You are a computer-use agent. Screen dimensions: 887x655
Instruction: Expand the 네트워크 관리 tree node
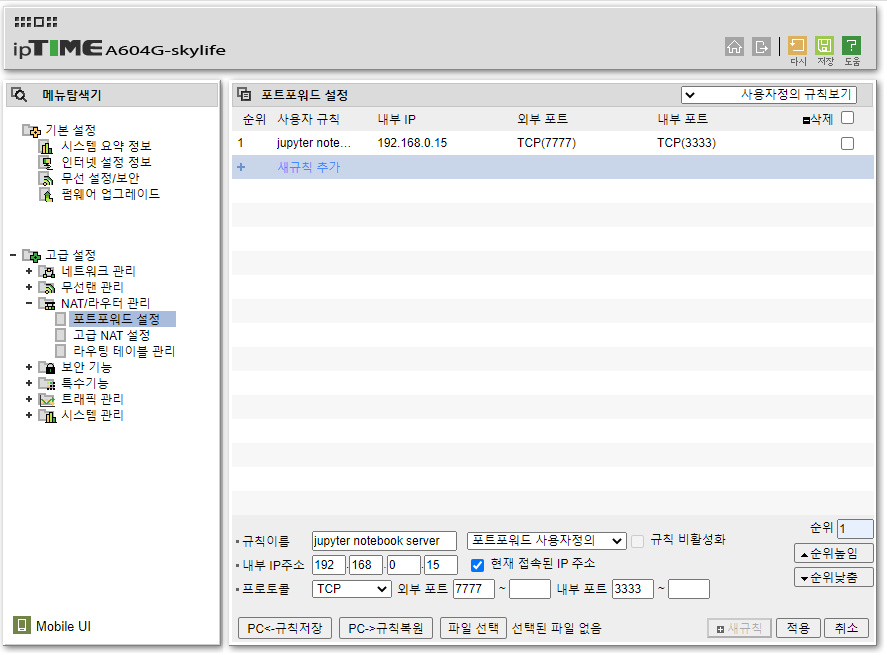29,272
